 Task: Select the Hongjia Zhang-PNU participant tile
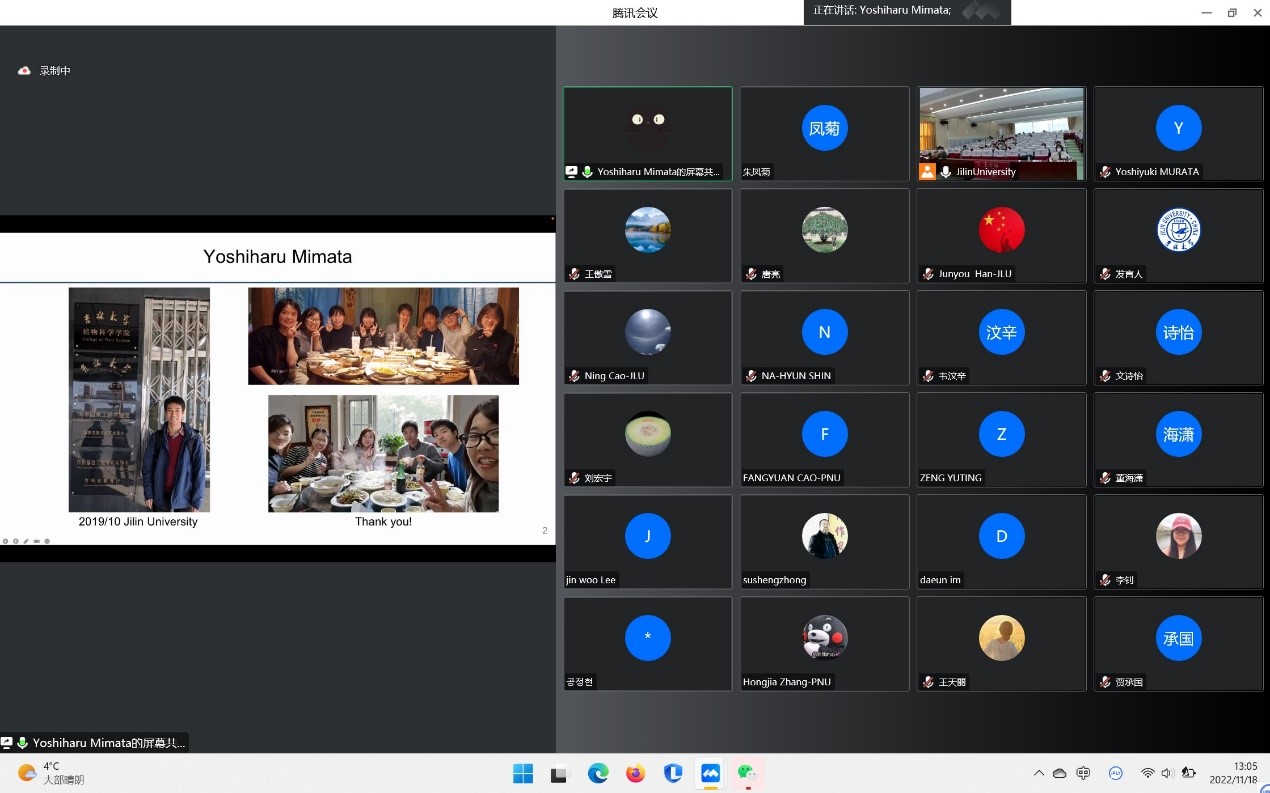(x=825, y=643)
